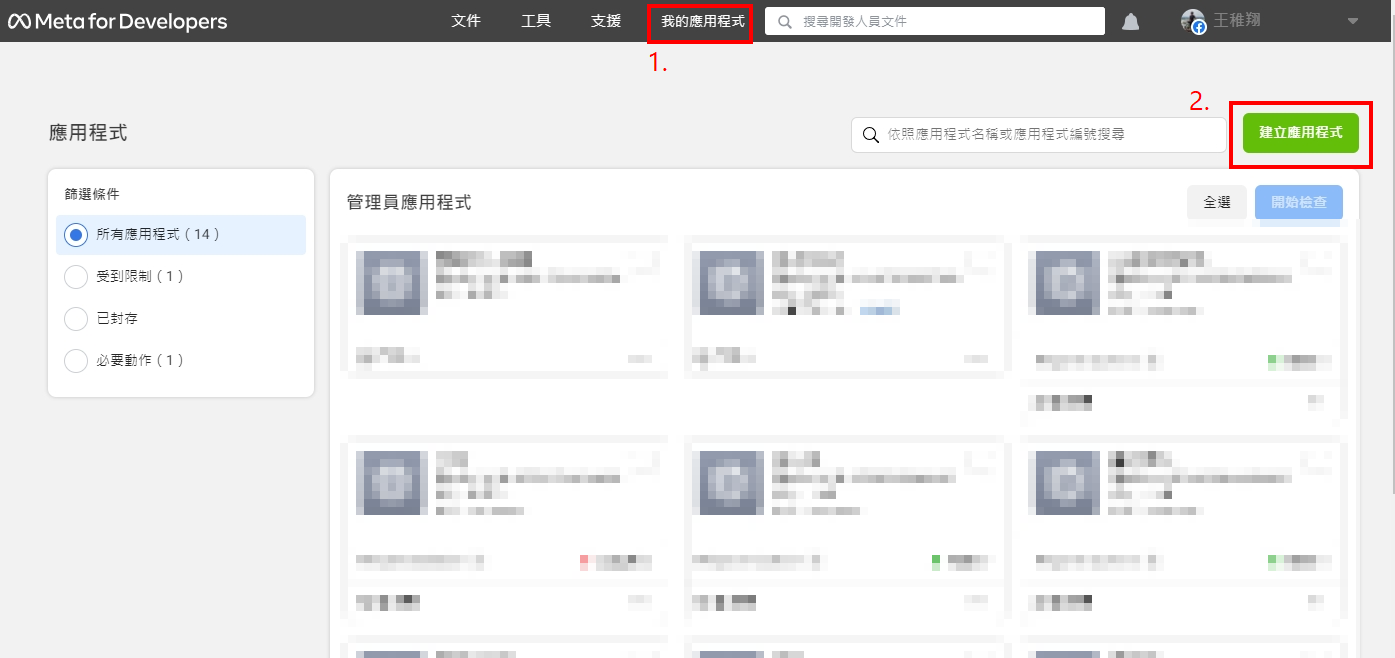This screenshot has width=1395, height=658.
Task: Click the user profile avatar picture
Action: (x=1193, y=21)
